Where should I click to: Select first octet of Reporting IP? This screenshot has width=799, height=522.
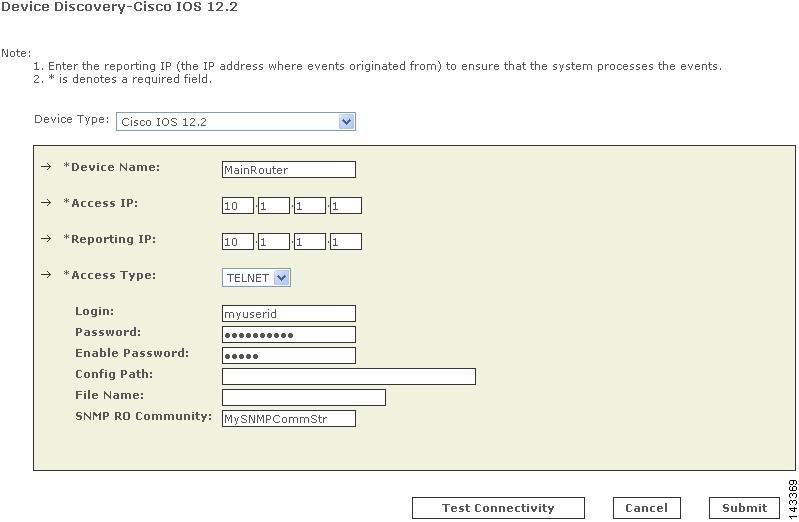(x=237, y=242)
